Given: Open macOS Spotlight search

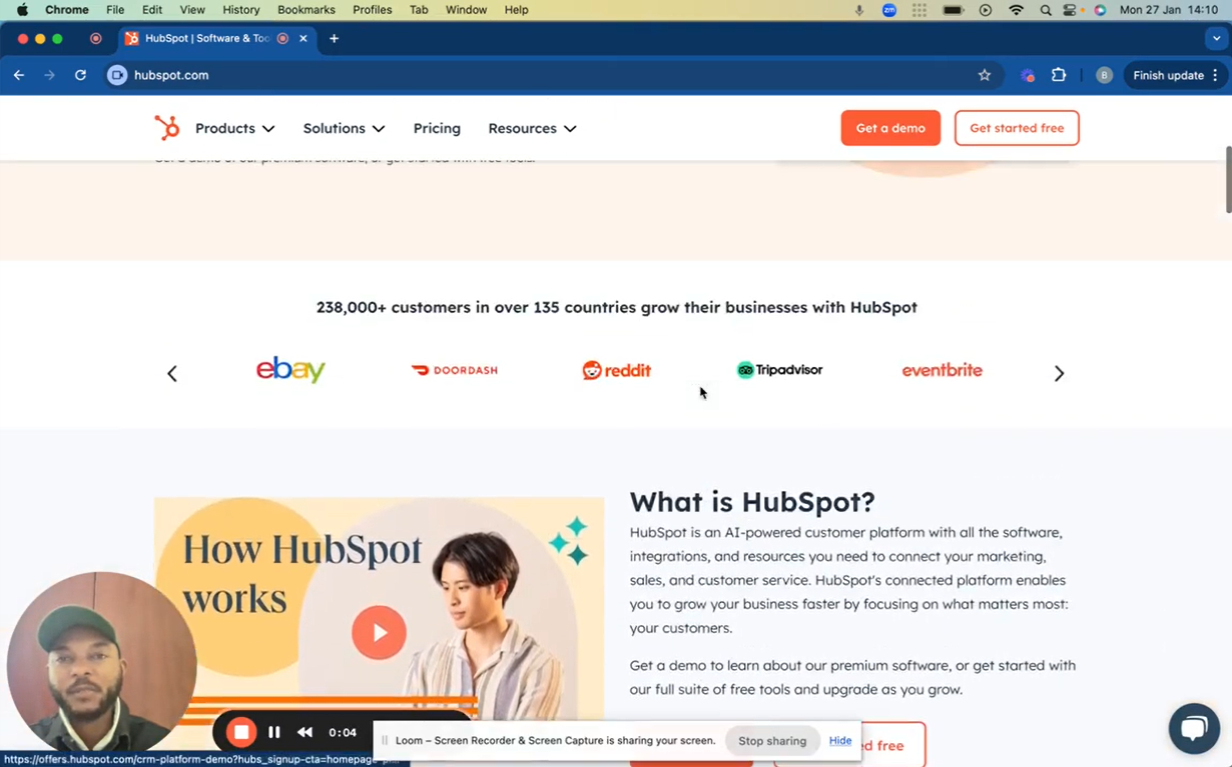Looking at the screenshot, I should pos(1046,10).
